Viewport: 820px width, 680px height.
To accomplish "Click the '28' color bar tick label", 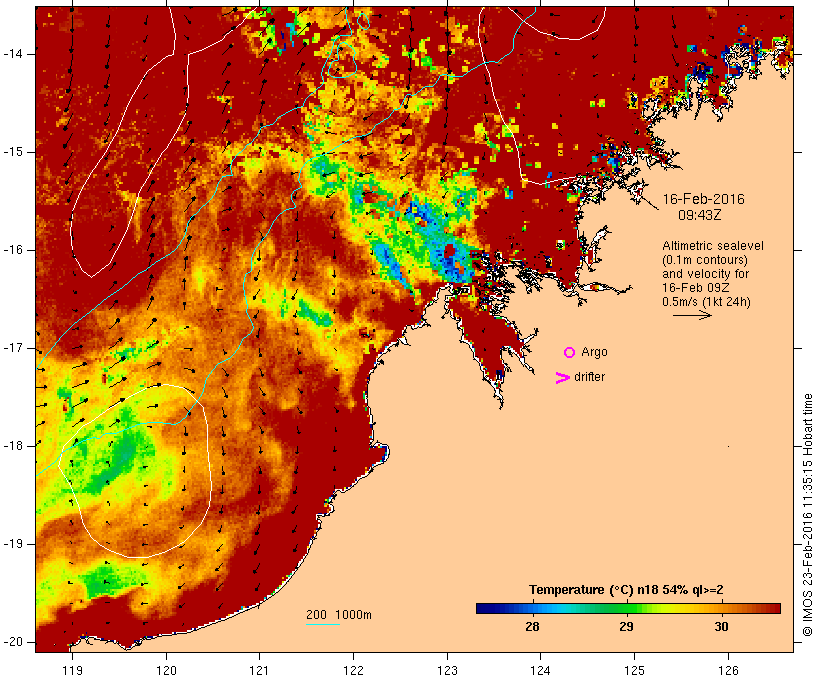I will pos(532,627).
